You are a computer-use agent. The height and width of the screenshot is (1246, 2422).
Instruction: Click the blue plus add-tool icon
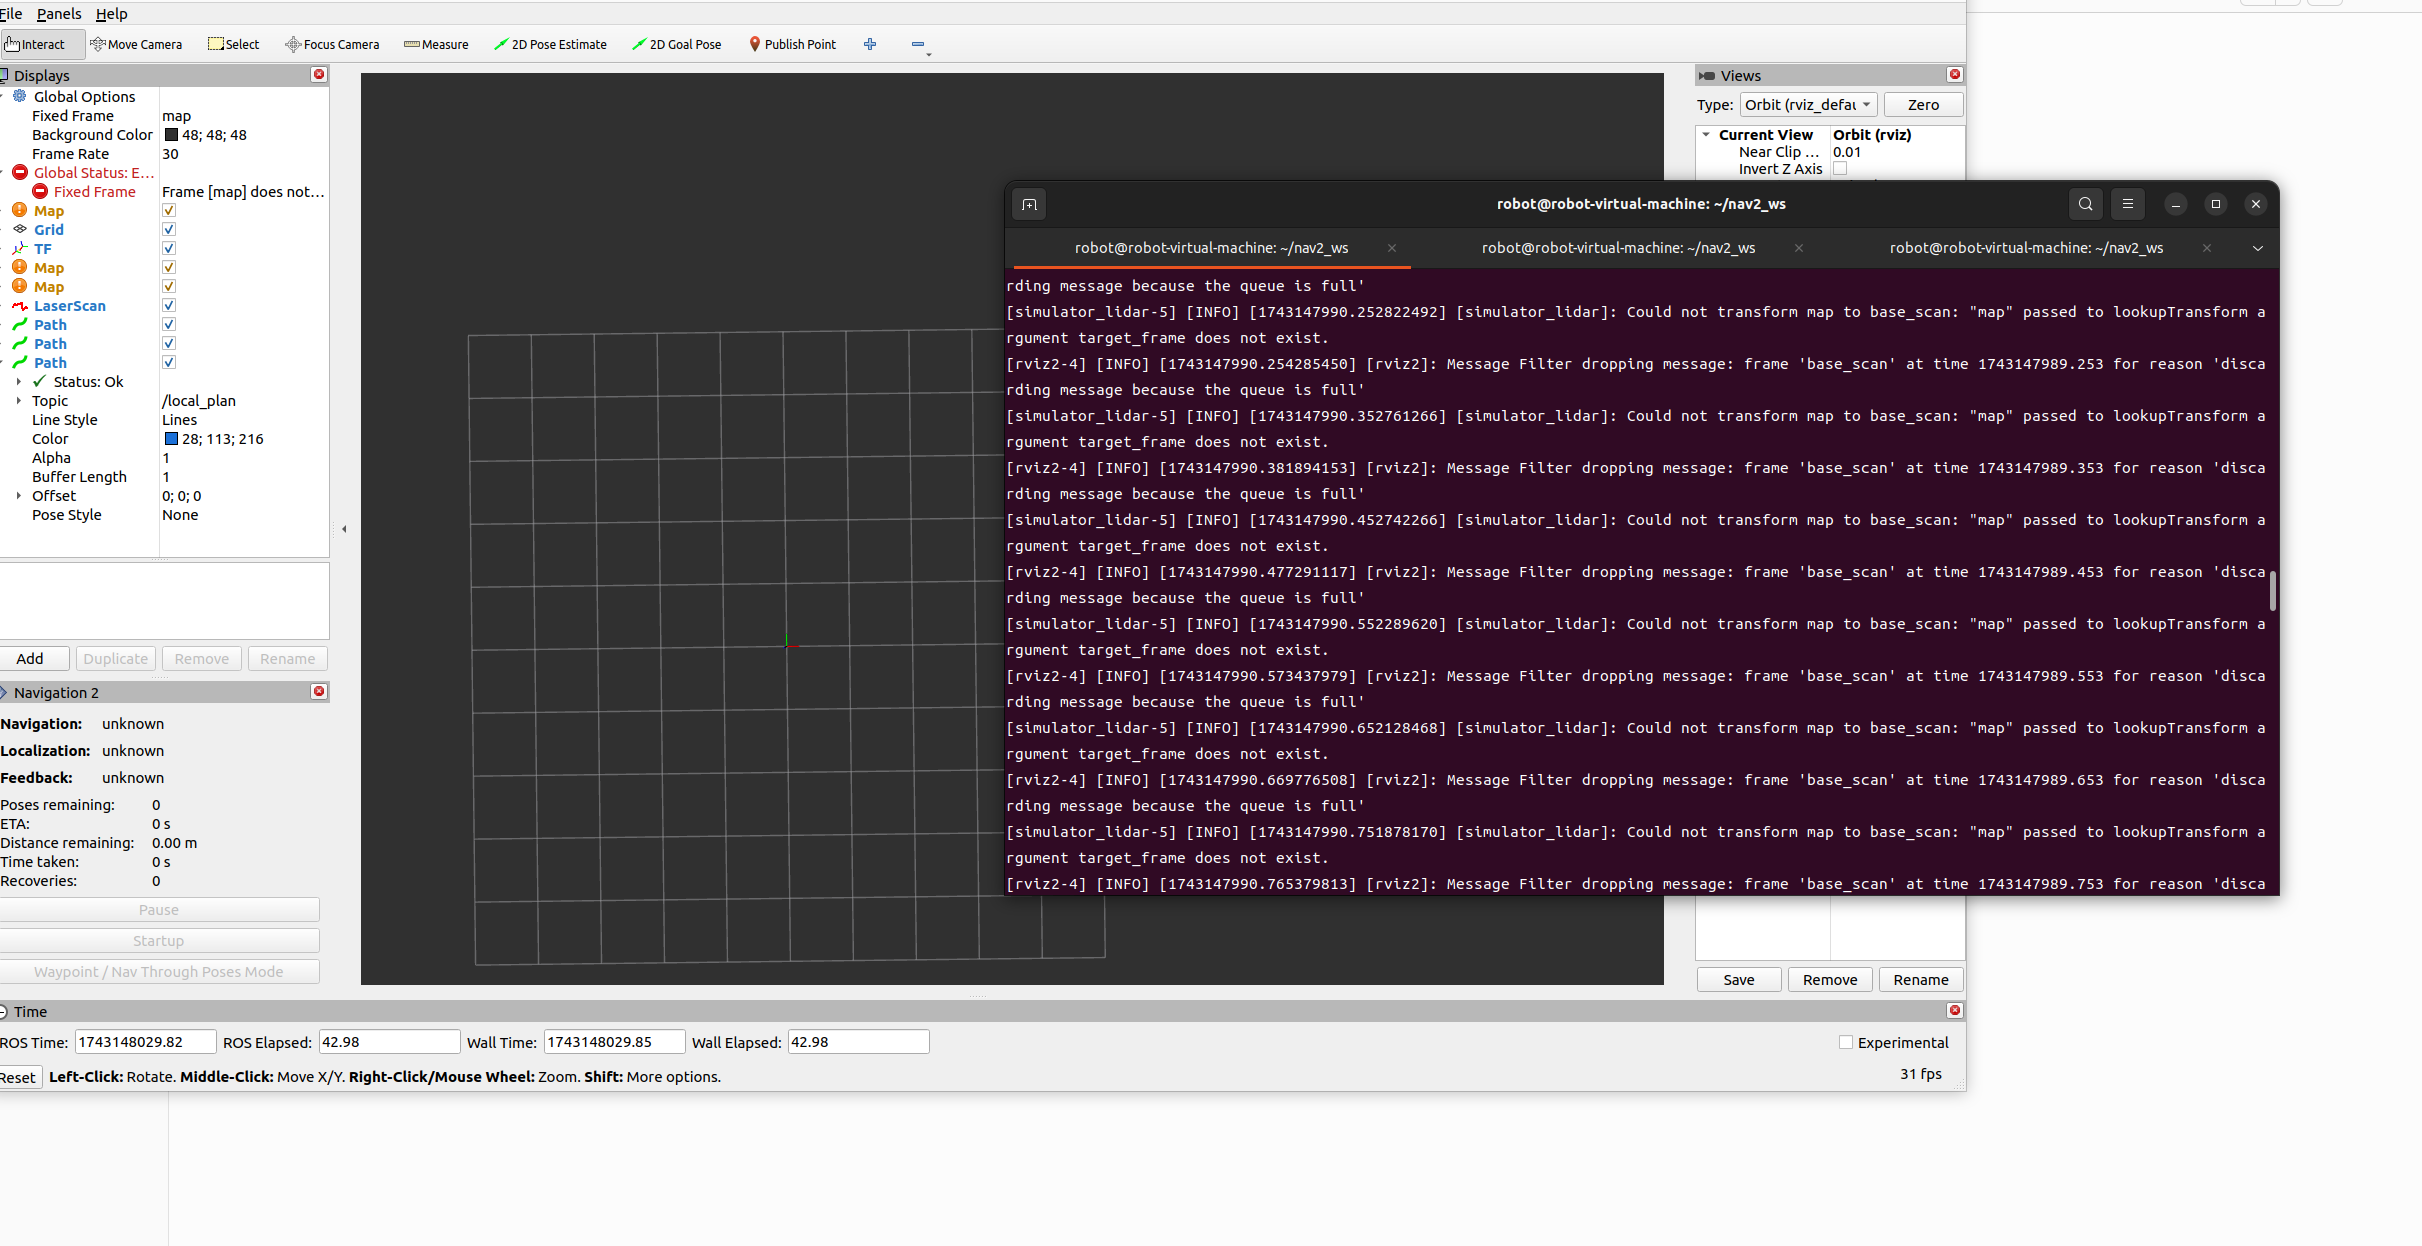click(870, 44)
